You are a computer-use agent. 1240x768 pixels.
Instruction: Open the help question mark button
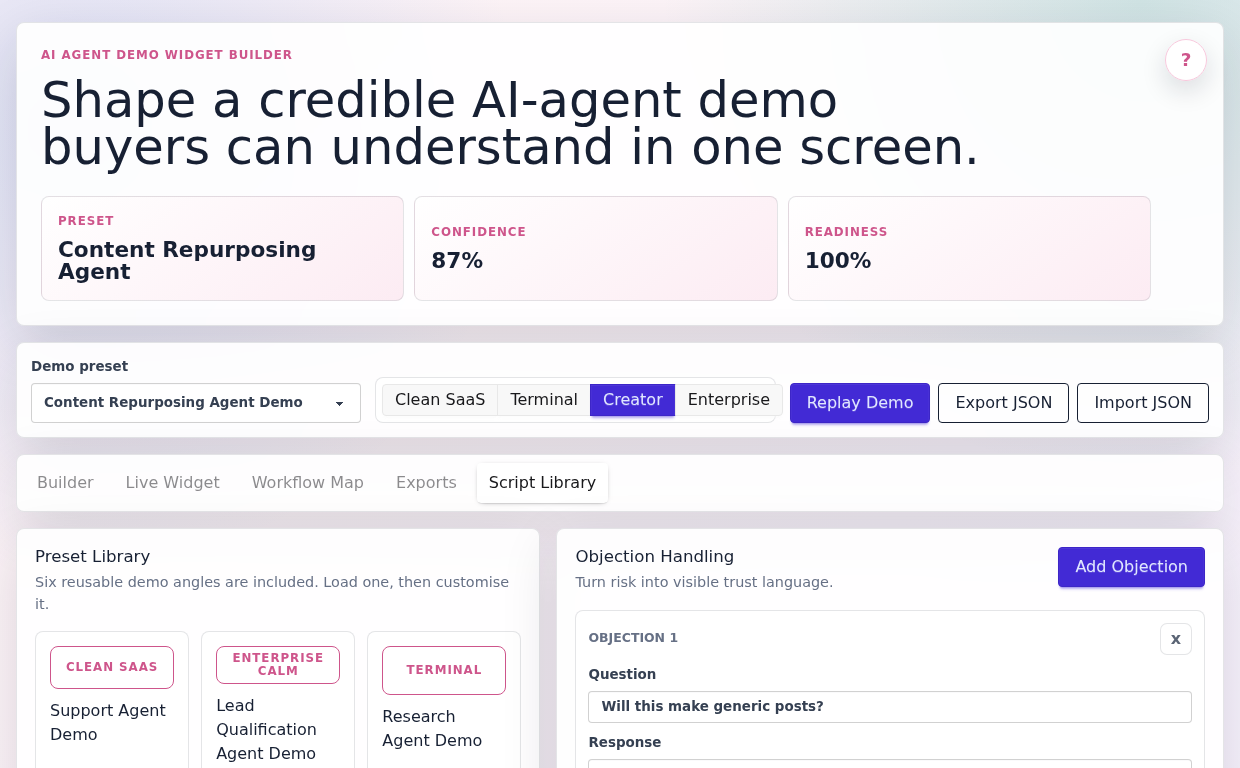pyautogui.click(x=1186, y=60)
